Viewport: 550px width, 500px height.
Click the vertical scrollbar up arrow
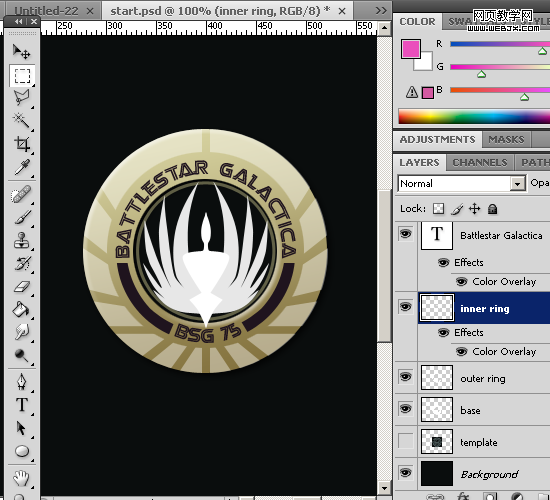click(384, 28)
